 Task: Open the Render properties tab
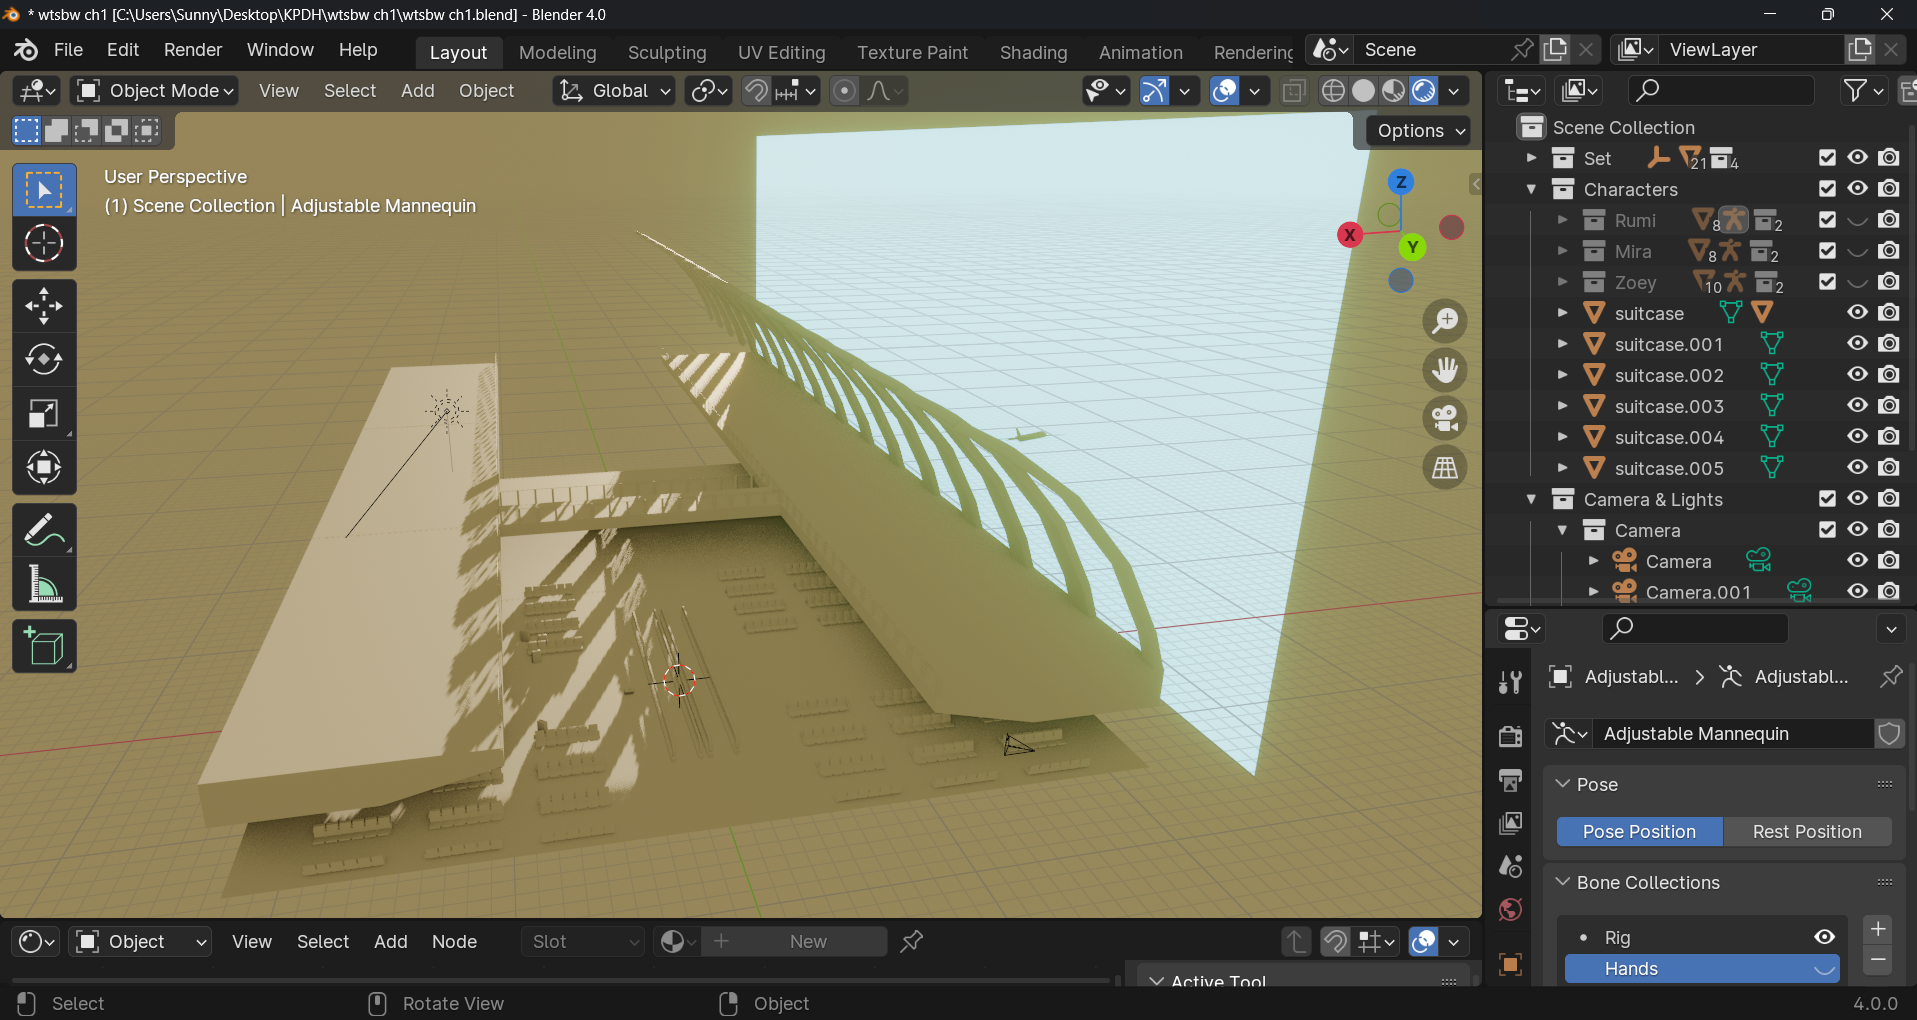tap(1510, 736)
